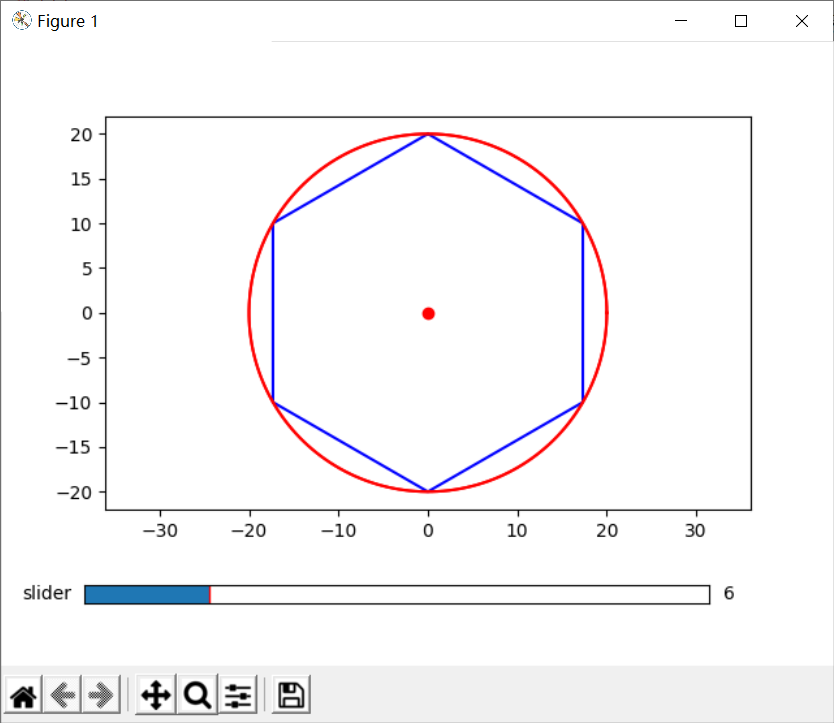
Task: Click the empty white slider track
Action: [460, 595]
